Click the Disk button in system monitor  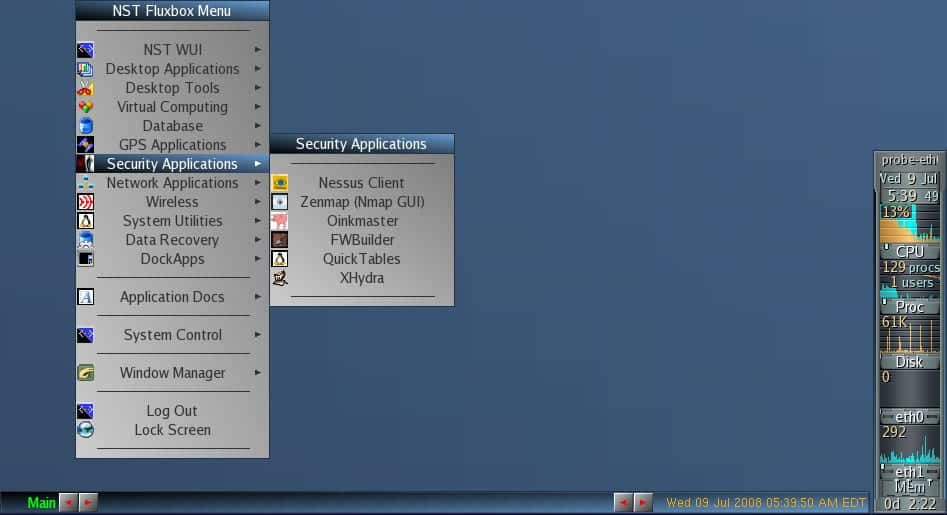tap(910, 362)
